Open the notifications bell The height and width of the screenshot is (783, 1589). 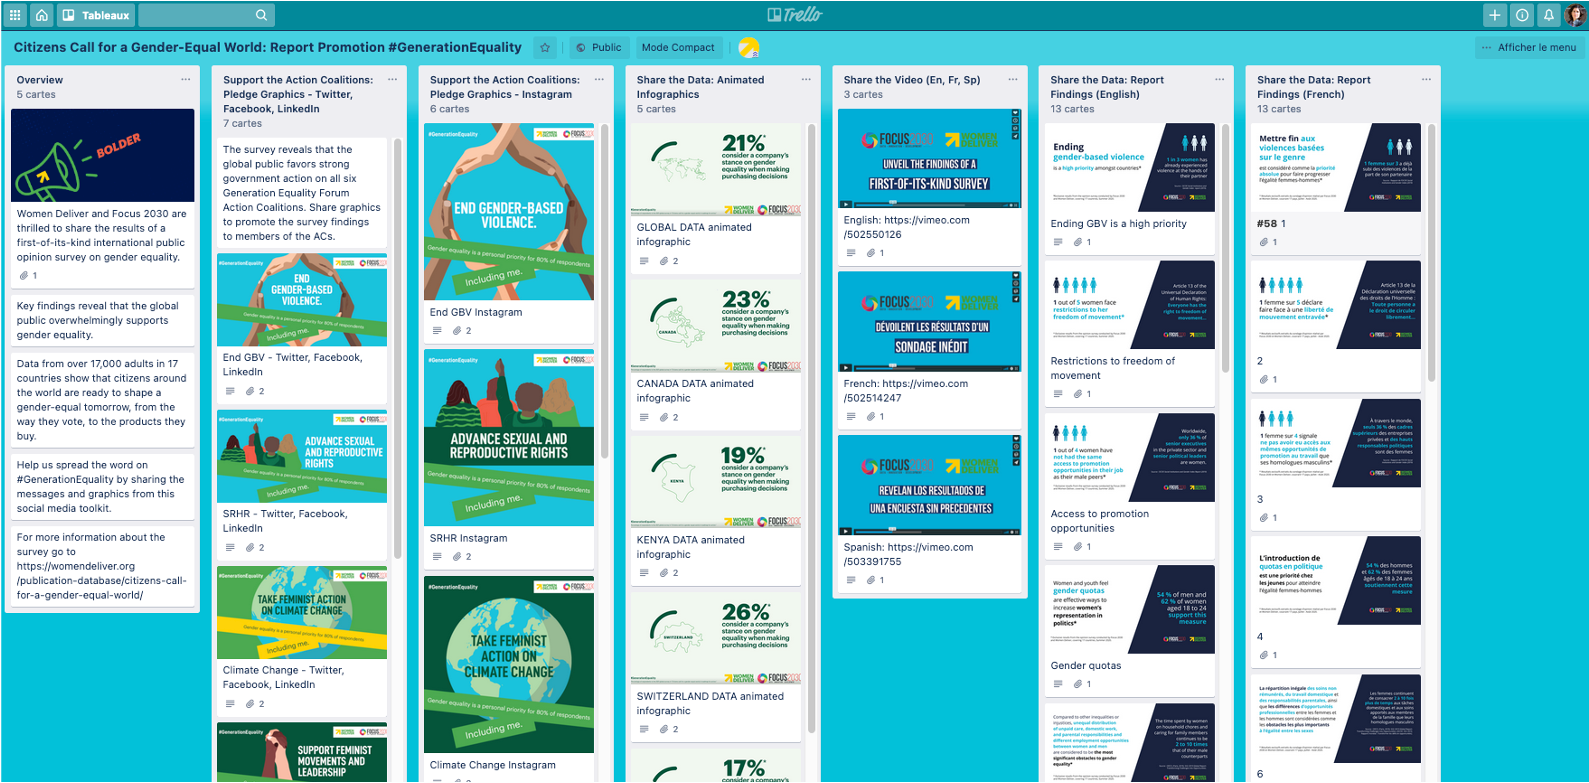1548,15
